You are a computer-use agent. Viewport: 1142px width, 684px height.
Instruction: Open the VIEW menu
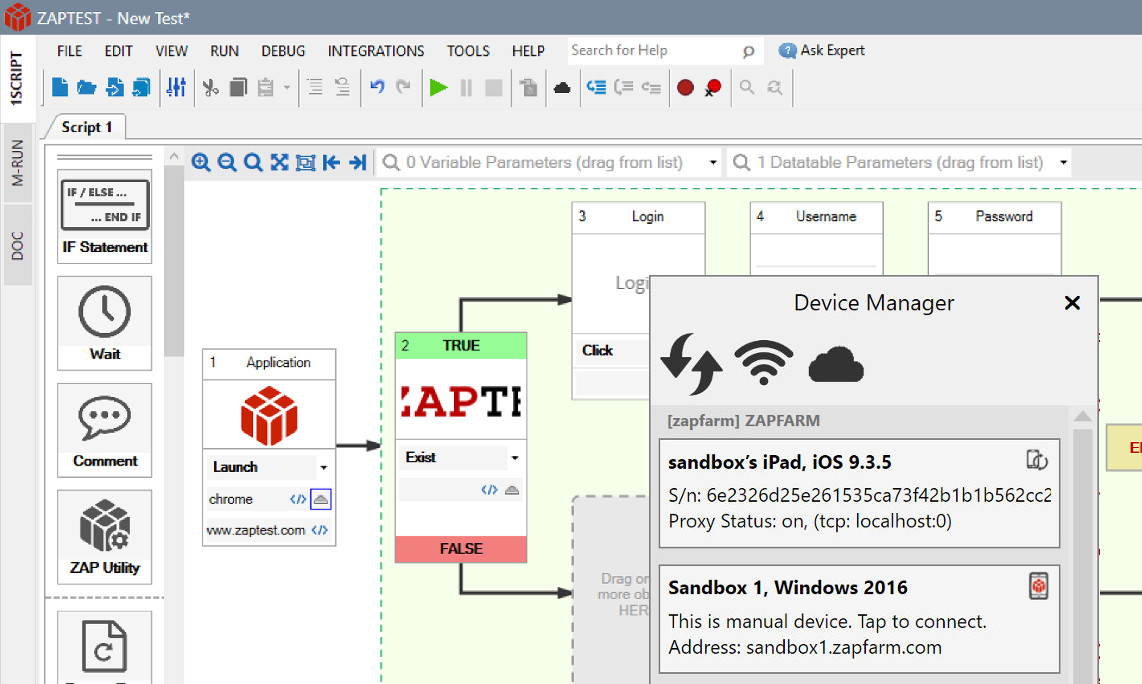tap(171, 51)
